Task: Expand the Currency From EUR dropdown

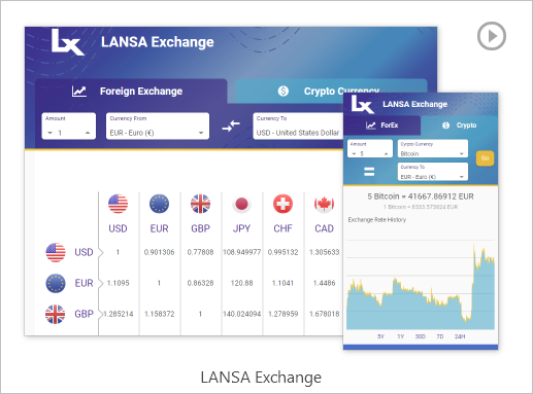Action: [x=157, y=126]
